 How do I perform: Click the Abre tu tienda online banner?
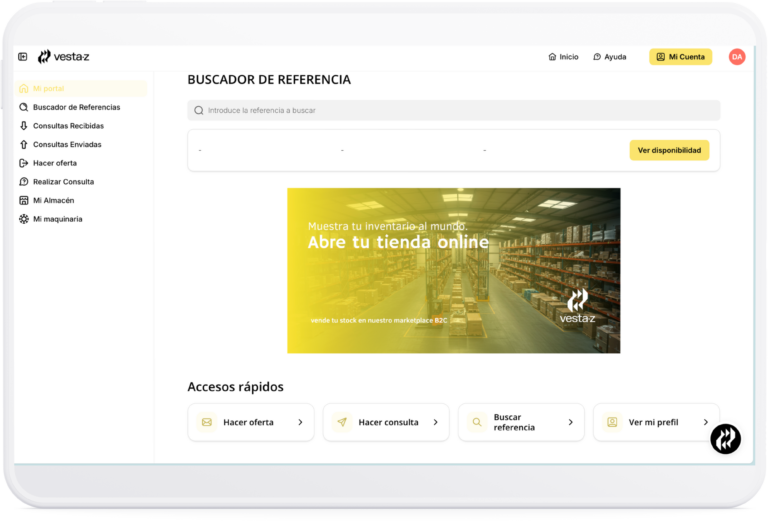coord(453,270)
